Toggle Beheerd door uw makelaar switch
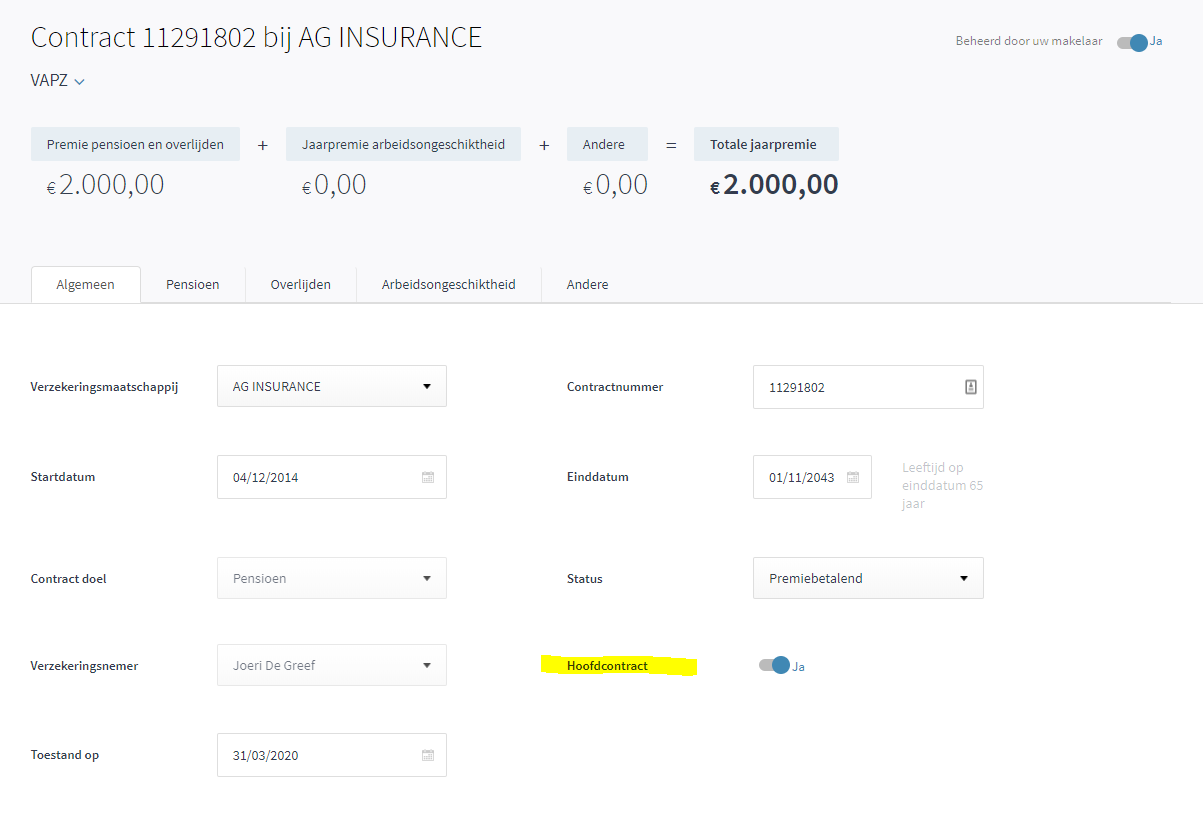This screenshot has width=1203, height=819. (x=1133, y=42)
